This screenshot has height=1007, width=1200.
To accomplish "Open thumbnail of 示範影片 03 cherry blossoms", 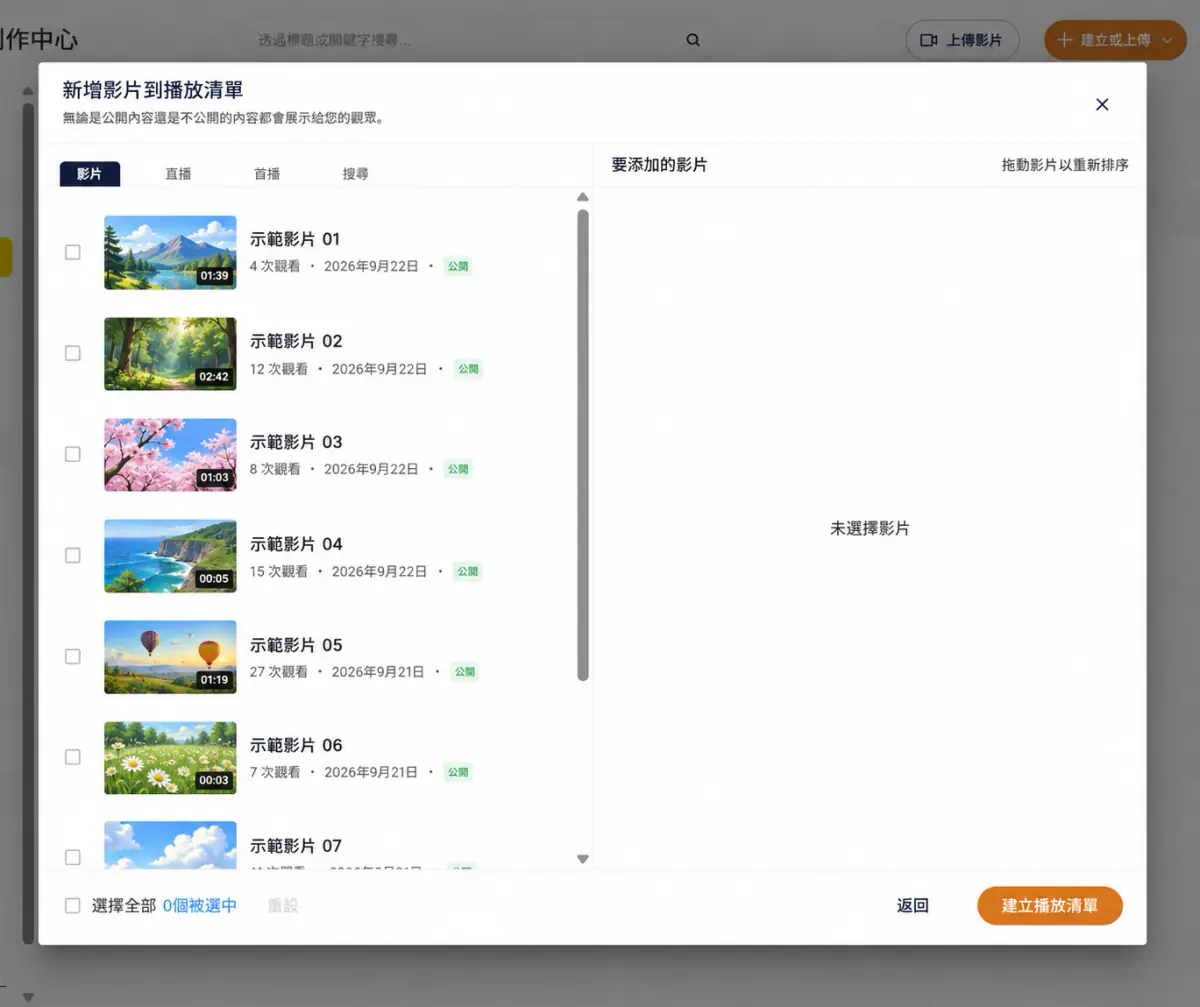I will coord(170,454).
